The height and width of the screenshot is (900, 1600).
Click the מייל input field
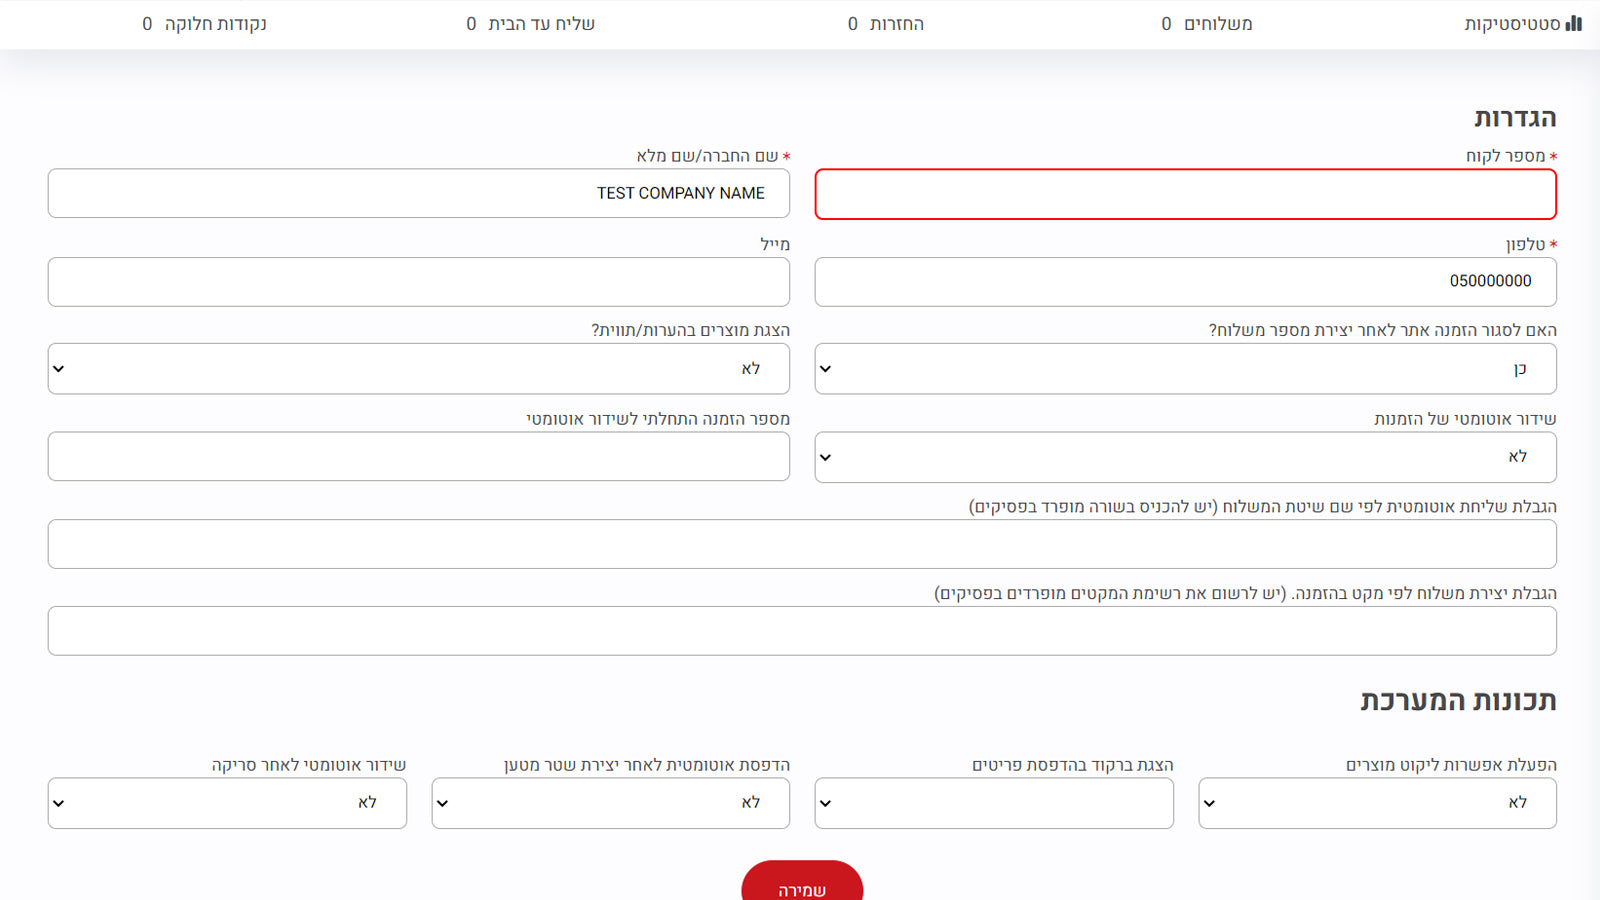click(x=418, y=281)
